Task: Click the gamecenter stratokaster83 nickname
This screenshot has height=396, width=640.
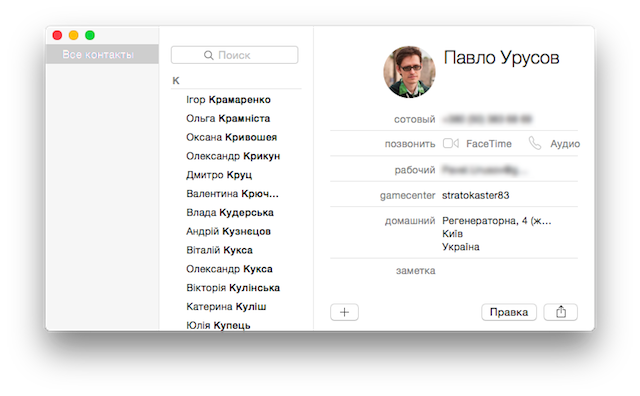Action: pyautogui.click(x=476, y=195)
